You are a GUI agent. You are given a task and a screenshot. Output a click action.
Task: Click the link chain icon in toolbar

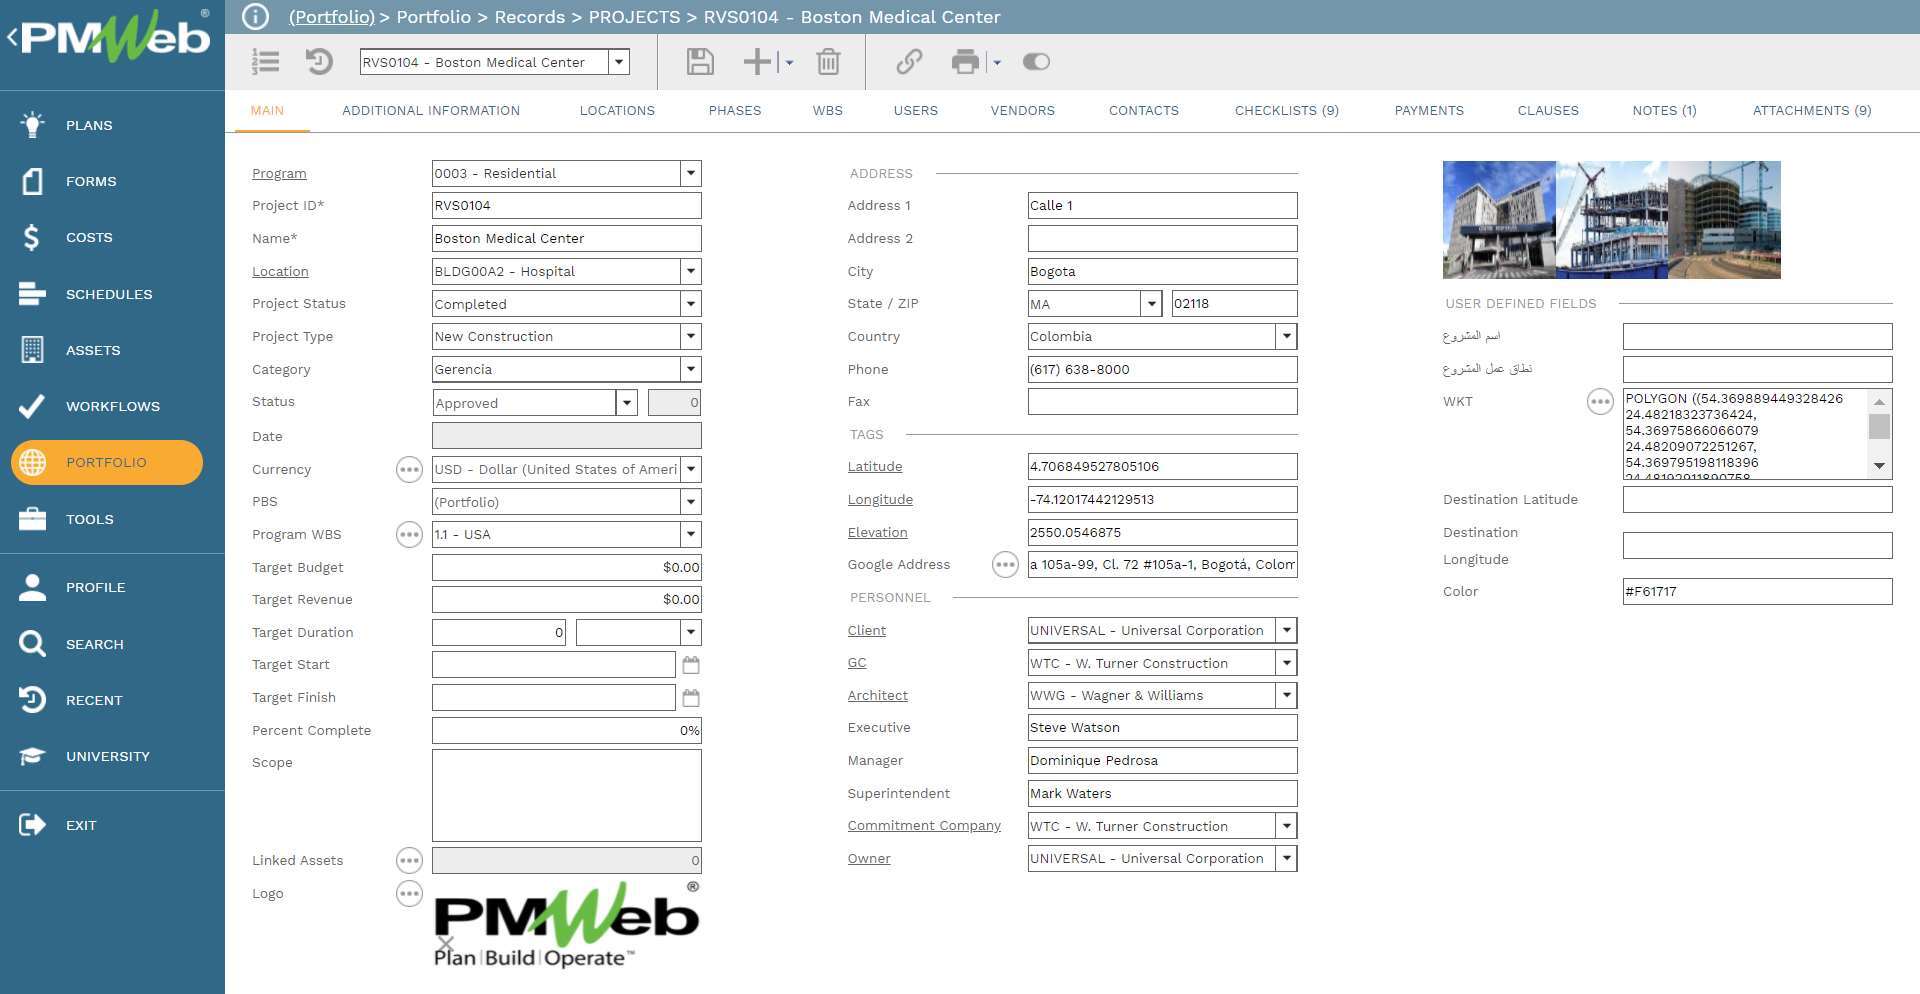(908, 62)
